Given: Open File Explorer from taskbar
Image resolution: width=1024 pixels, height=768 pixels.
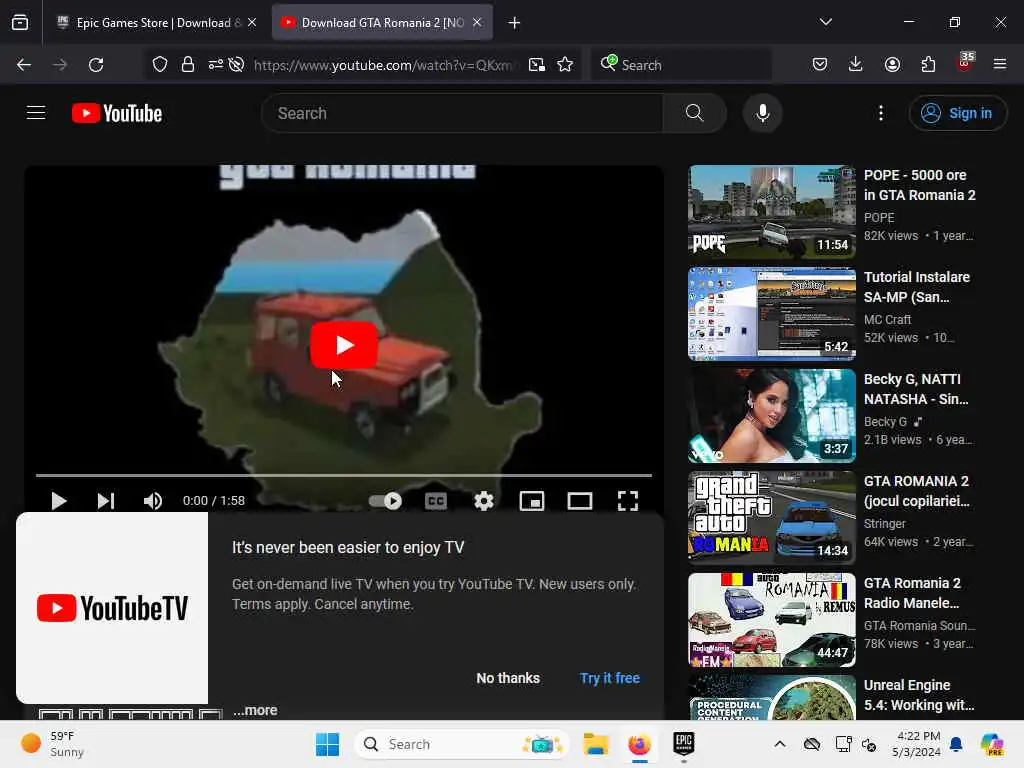Looking at the screenshot, I should (x=596, y=744).
